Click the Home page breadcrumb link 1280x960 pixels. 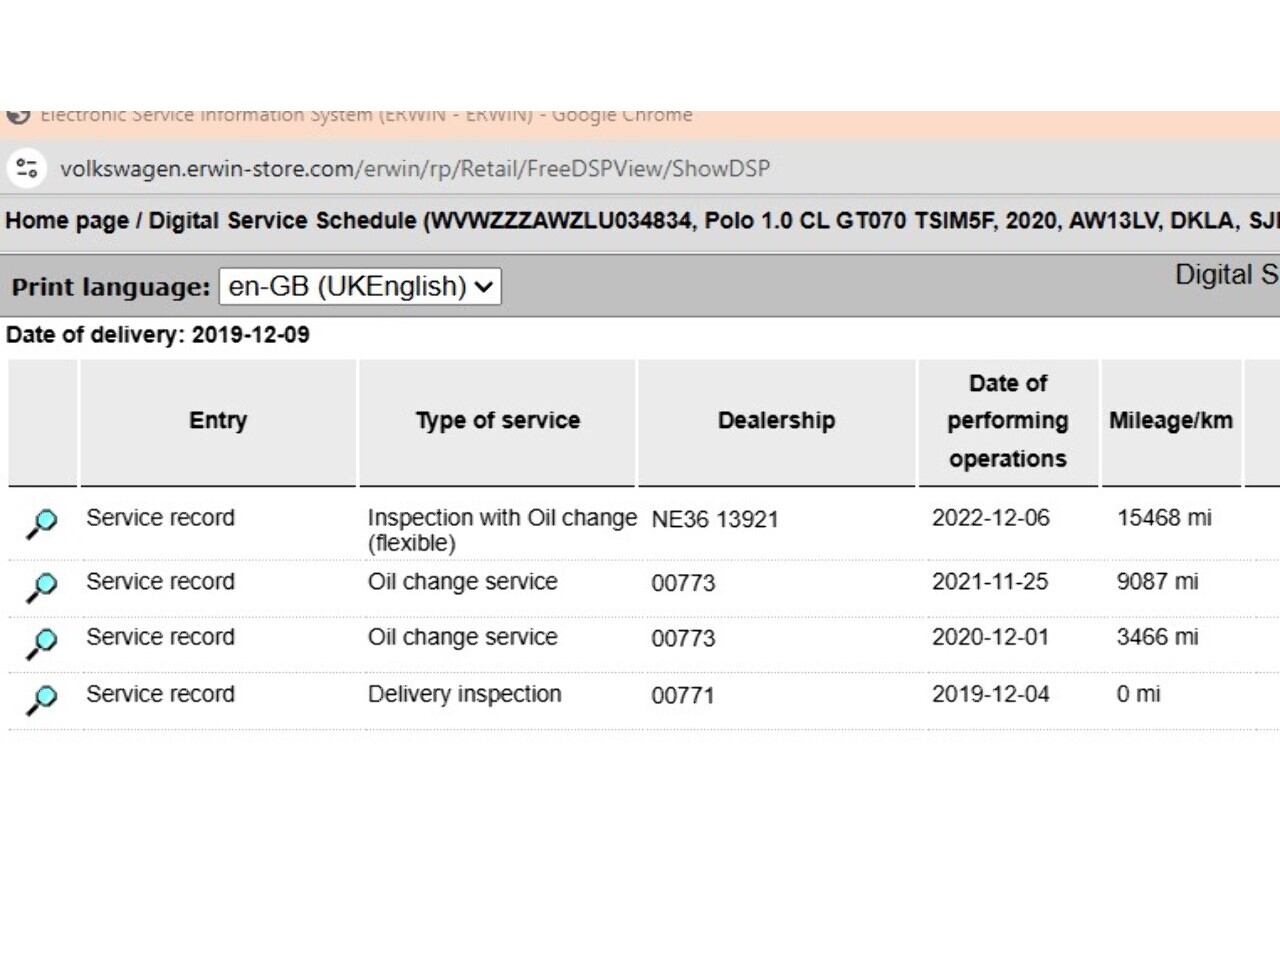tap(67, 220)
